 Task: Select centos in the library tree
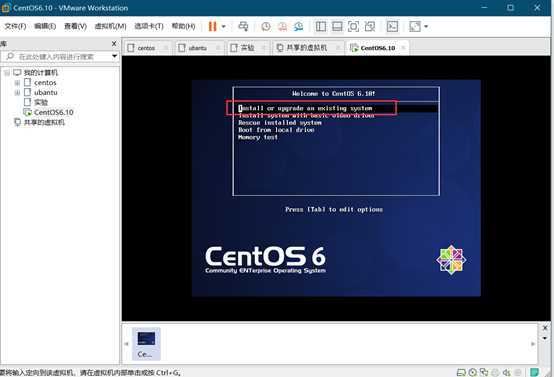(45, 83)
